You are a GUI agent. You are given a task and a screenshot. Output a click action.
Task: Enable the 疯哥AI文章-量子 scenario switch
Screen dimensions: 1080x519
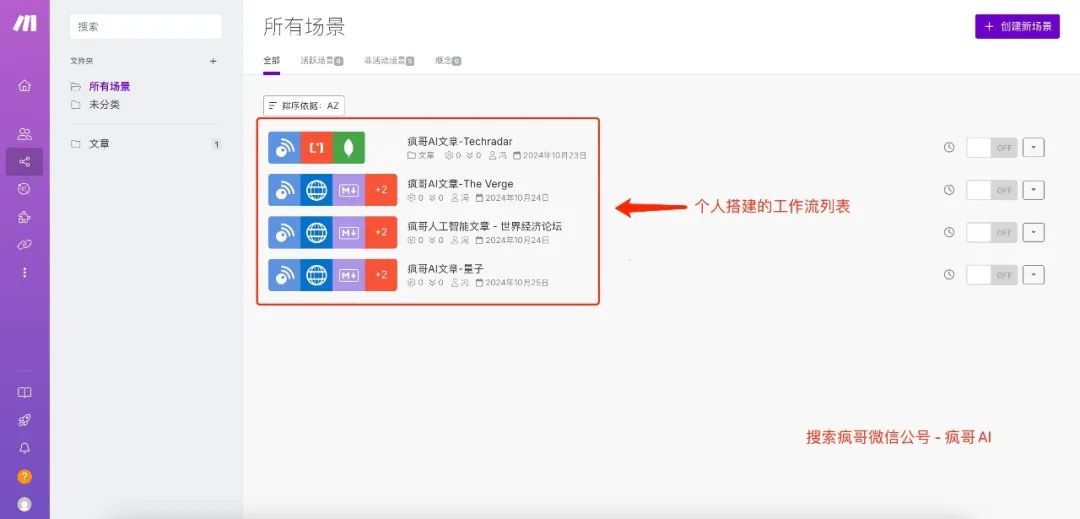click(992, 275)
